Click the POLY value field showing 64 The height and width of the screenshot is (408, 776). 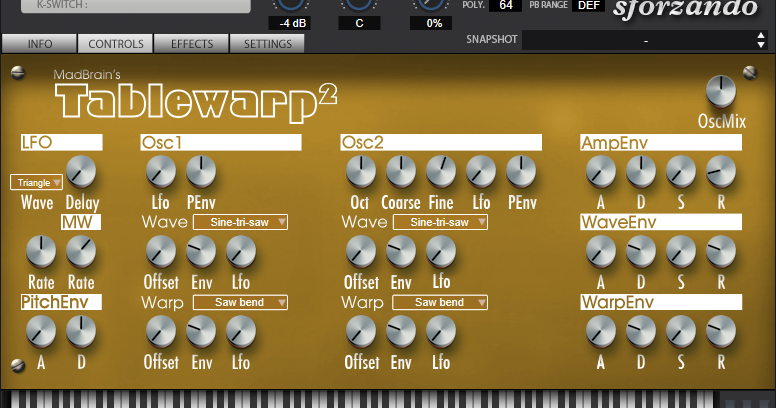pos(505,5)
